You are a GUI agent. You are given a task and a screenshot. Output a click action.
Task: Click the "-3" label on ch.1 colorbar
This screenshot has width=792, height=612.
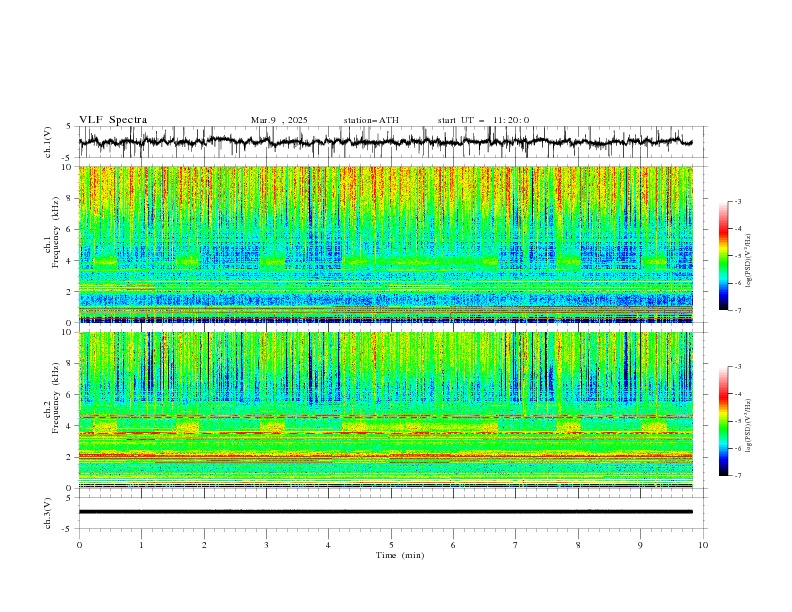(738, 201)
